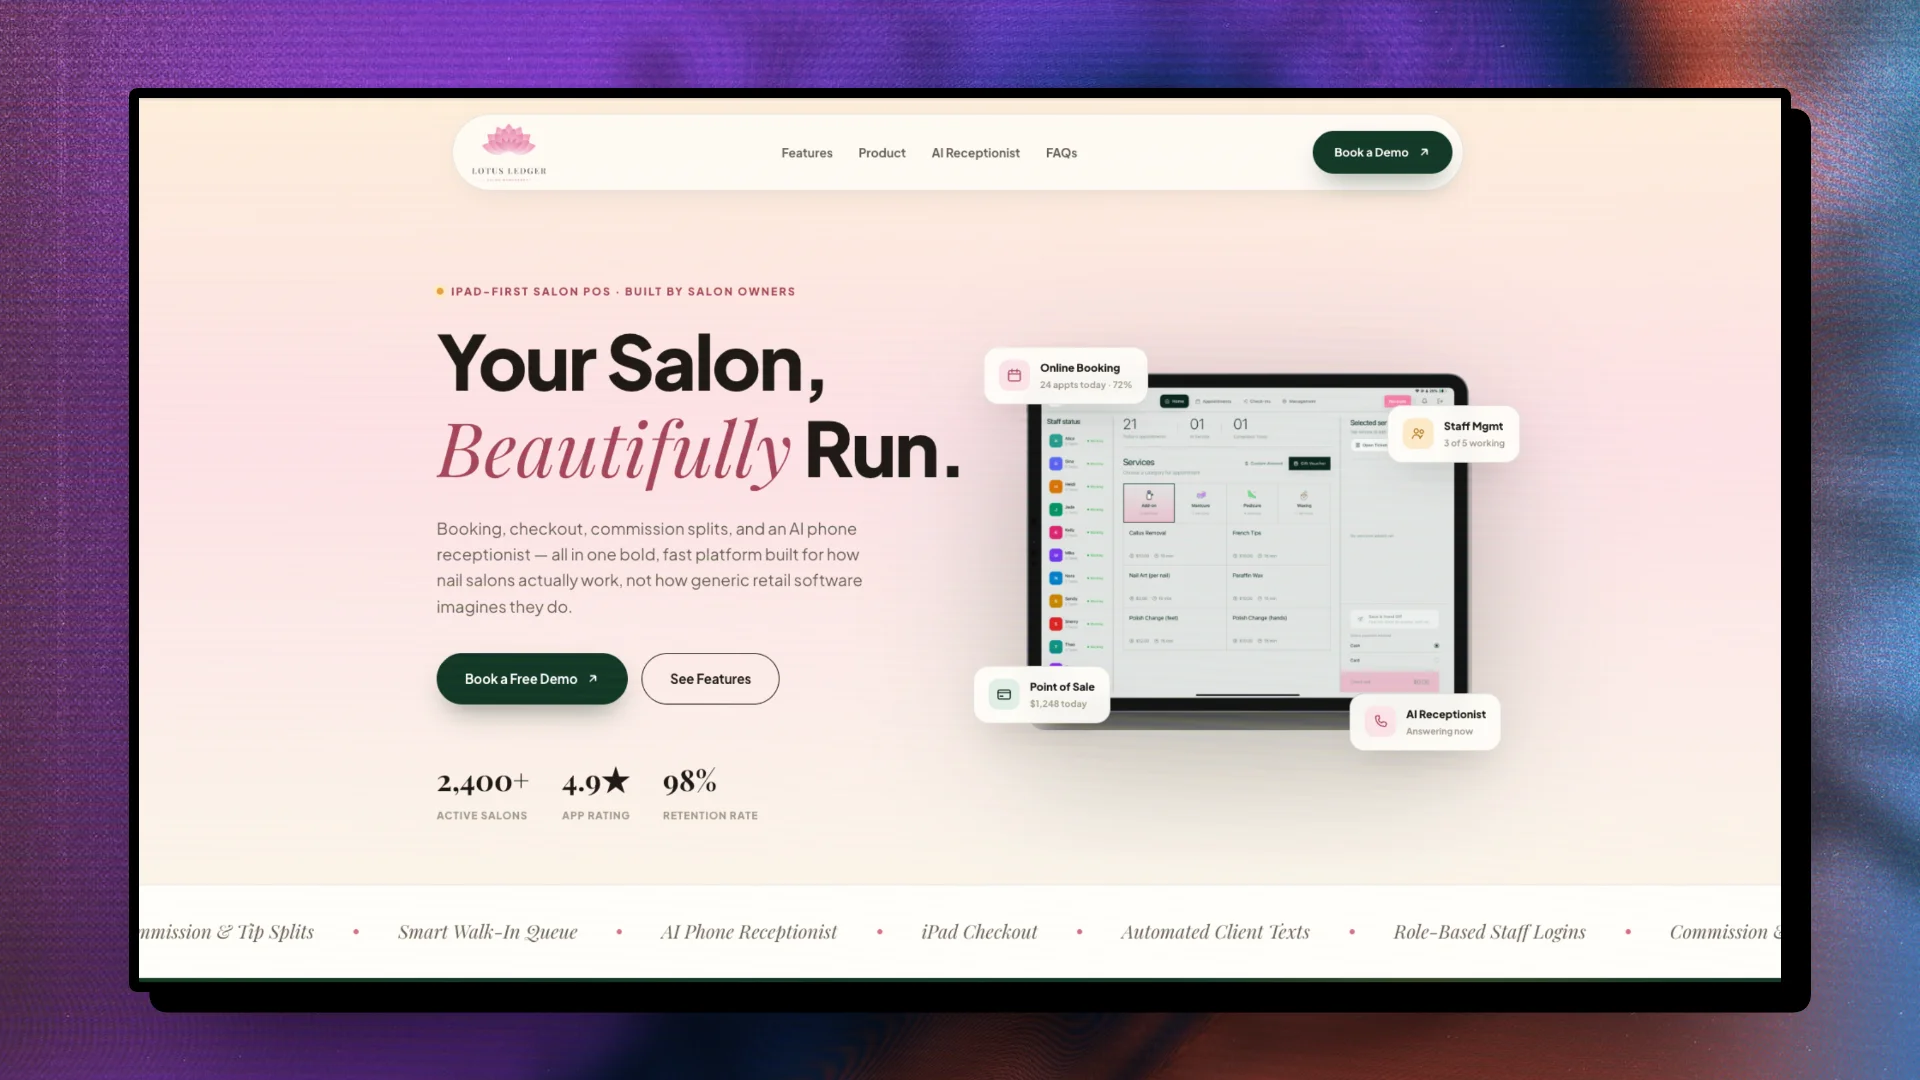Click the dark Gift Voucher button in mockup
The height and width of the screenshot is (1080, 1920).
click(1310, 463)
